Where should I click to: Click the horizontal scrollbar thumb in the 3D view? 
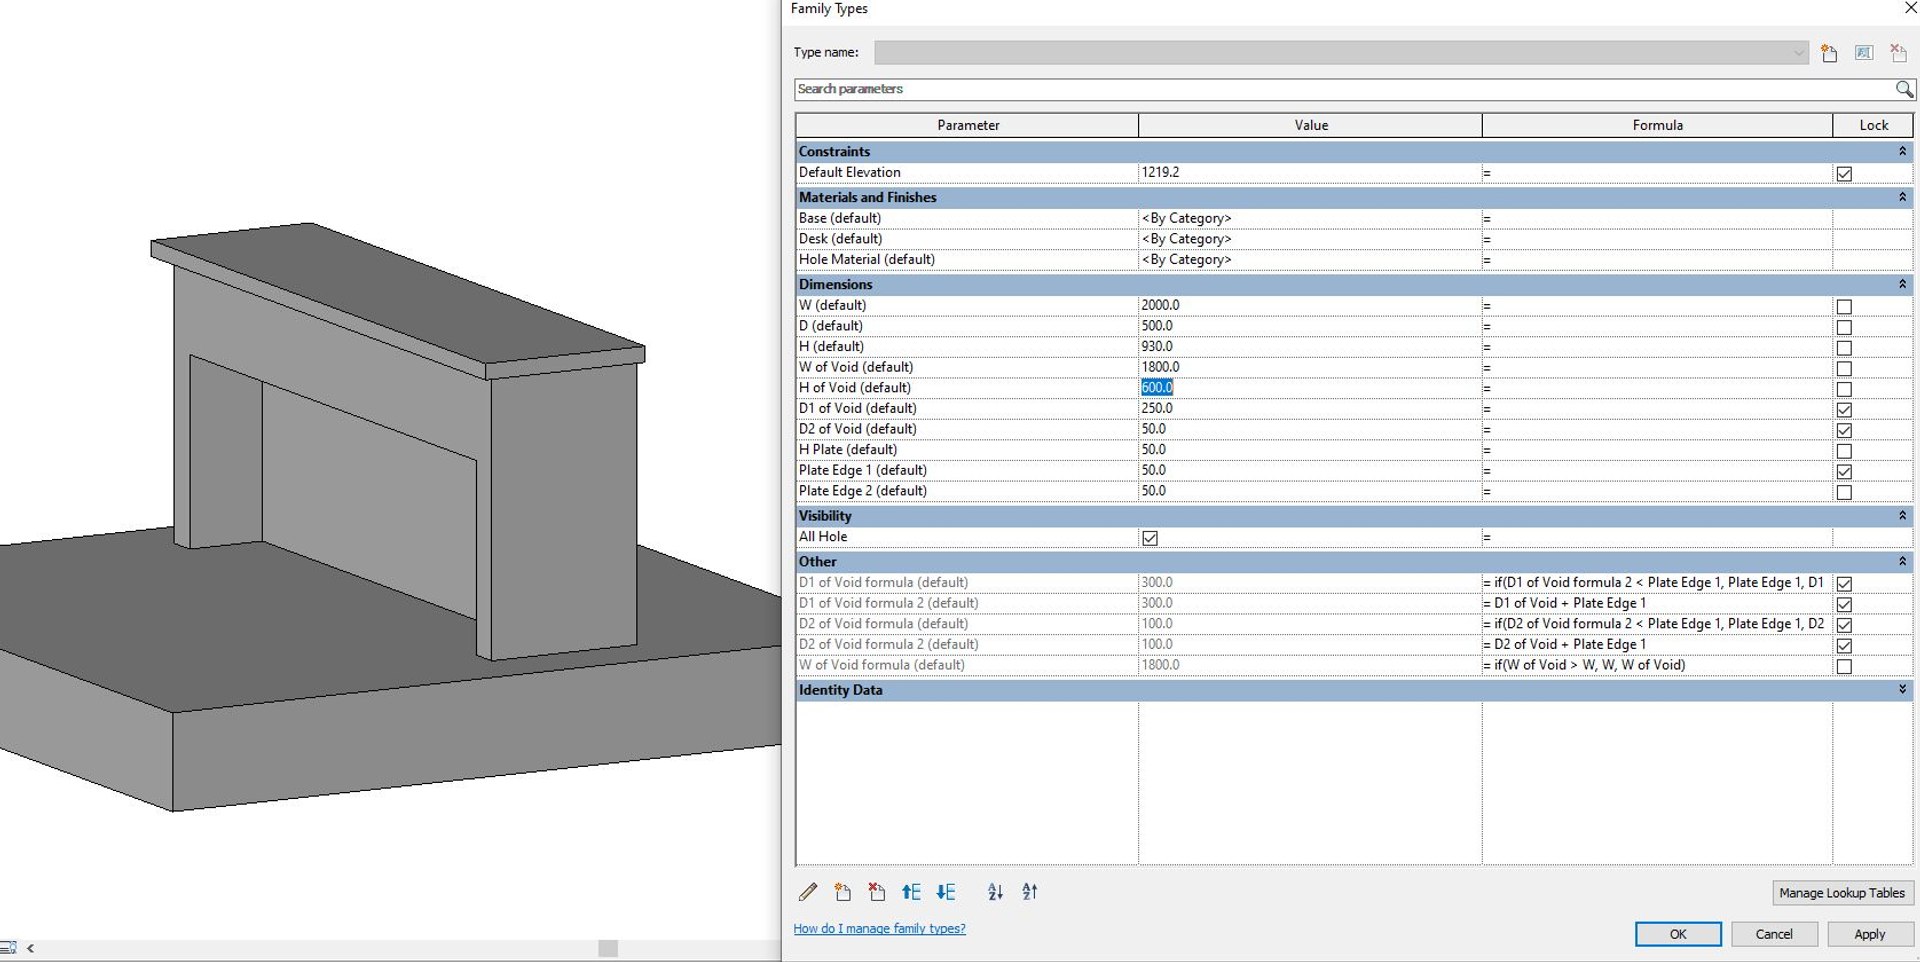coord(608,948)
